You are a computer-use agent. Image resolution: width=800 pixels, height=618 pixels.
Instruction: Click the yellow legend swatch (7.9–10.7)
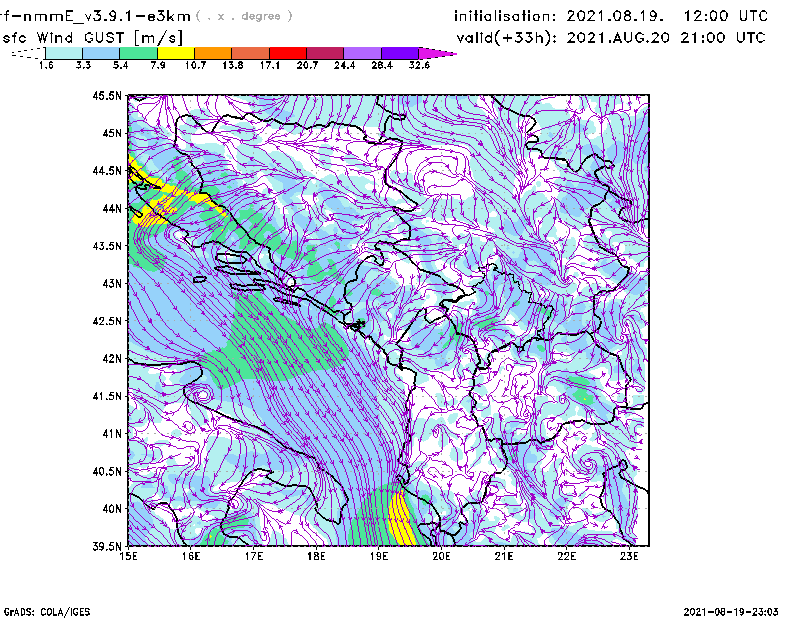[176, 53]
